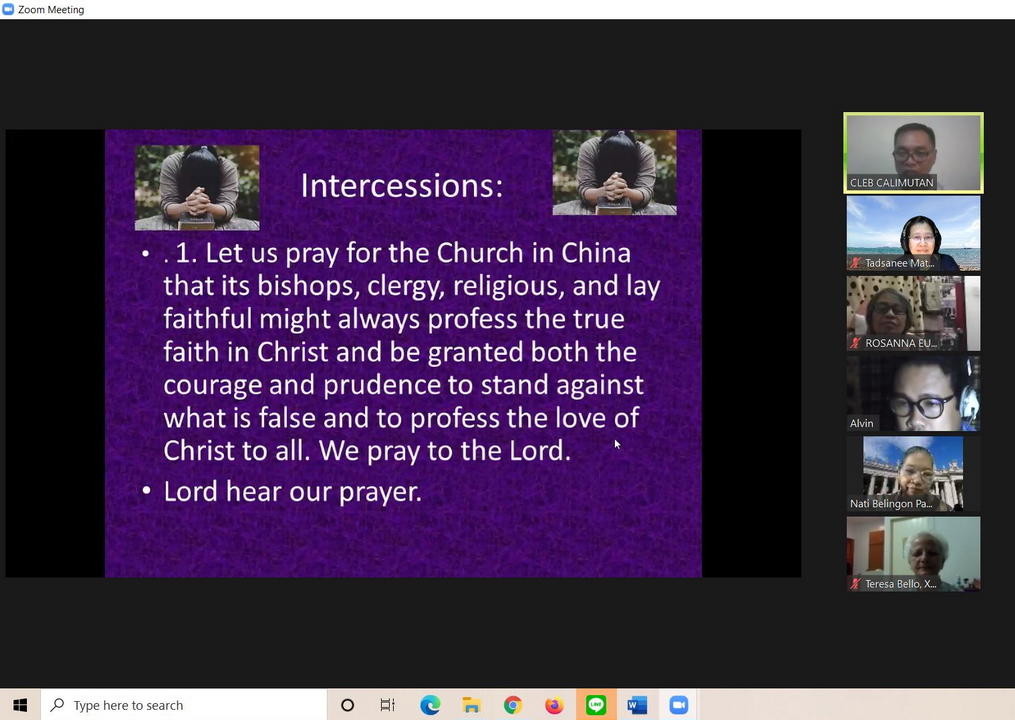
Task: Open File Explorer from the taskbar
Action: click(471, 705)
